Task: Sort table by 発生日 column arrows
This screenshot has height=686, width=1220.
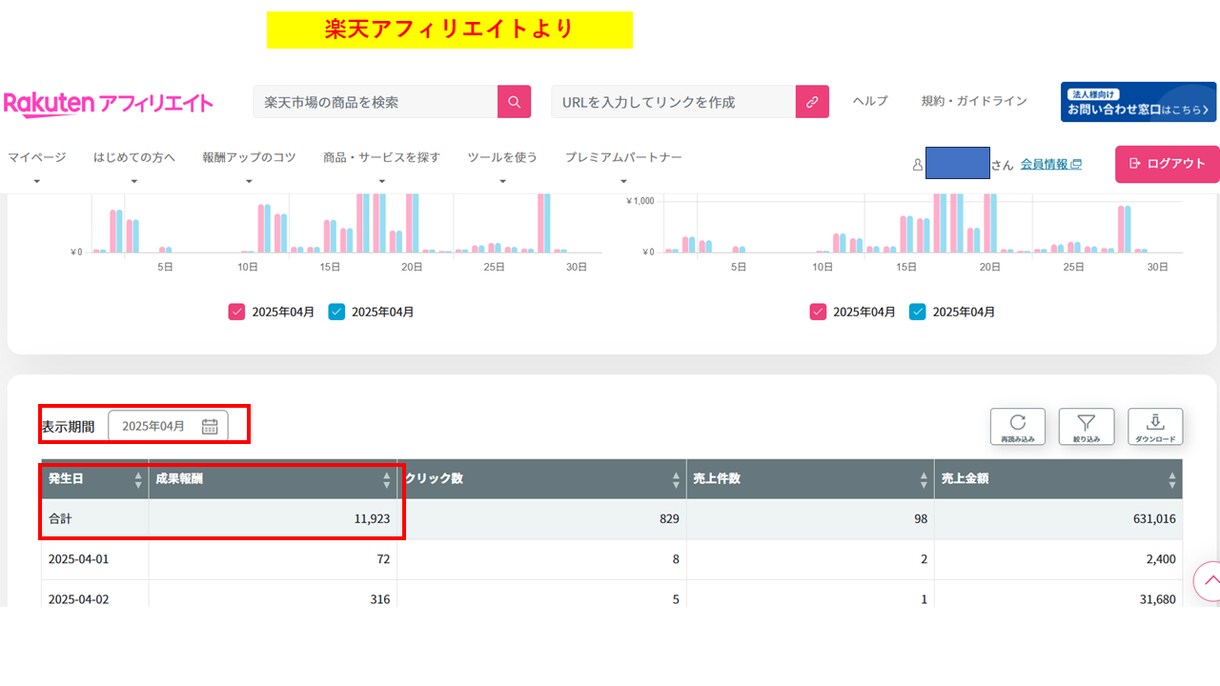Action: tap(138, 480)
